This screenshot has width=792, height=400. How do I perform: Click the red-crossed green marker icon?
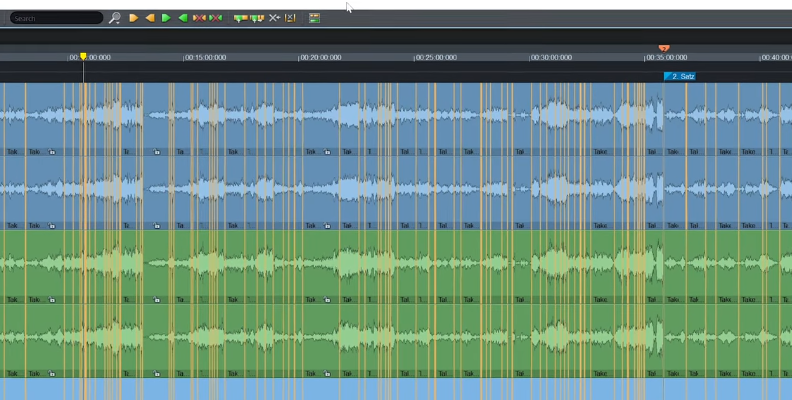tap(215, 18)
